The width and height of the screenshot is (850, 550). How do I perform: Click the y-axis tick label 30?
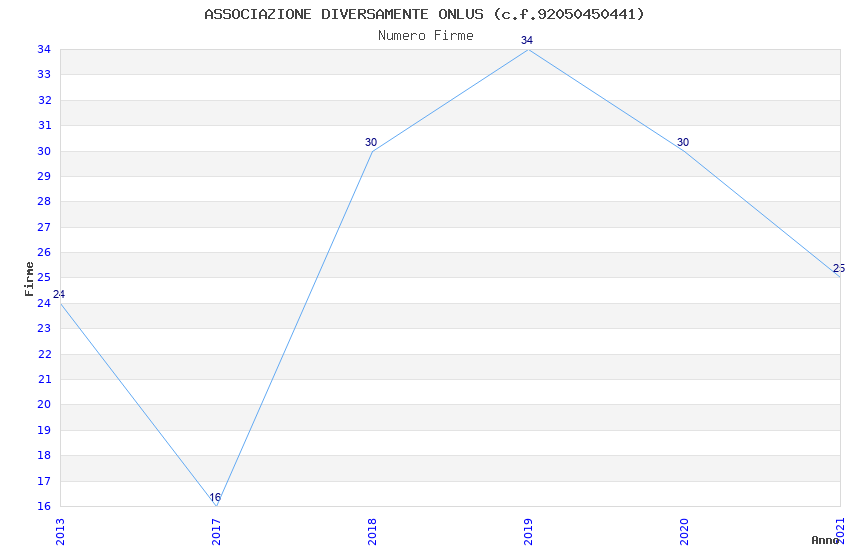pyautogui.click(x=44, y=151)
